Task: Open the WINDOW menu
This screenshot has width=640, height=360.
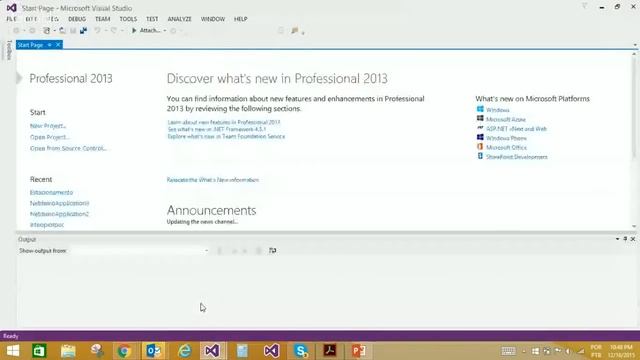Action: (x=213, y=19)
